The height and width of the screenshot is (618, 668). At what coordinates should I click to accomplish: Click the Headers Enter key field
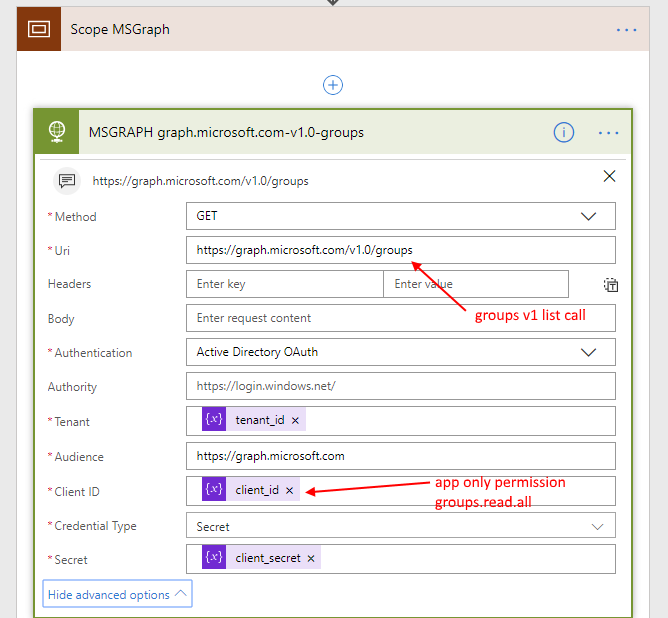pos(284,284)
